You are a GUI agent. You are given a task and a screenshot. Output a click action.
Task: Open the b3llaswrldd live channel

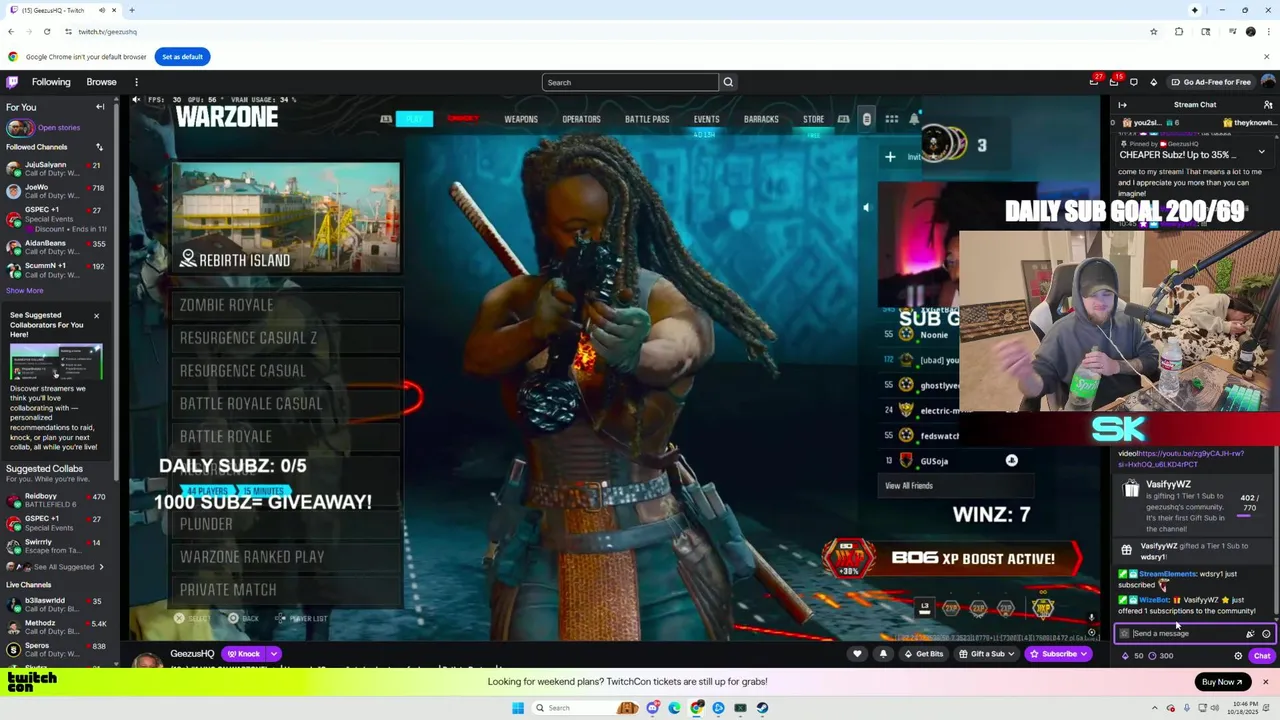56,604
